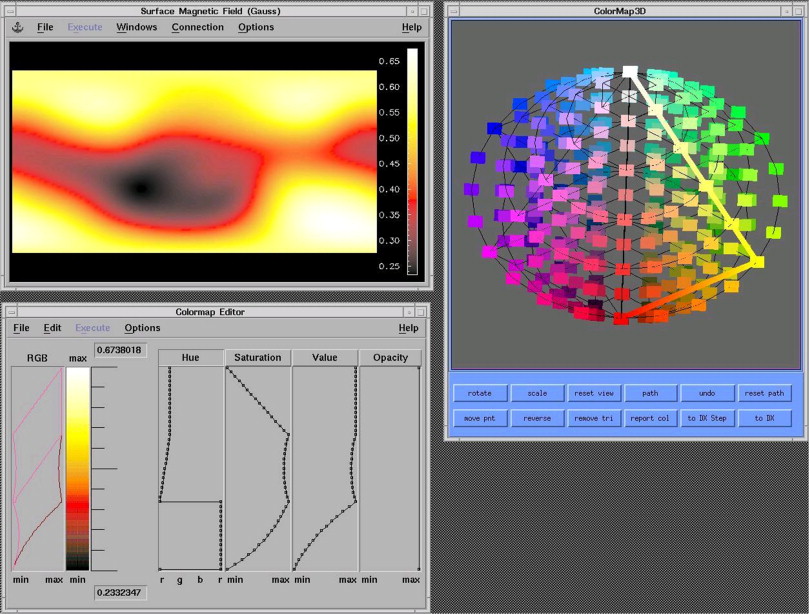
Task: Click the 0.45 legend label
Action: tap(389, 164)
